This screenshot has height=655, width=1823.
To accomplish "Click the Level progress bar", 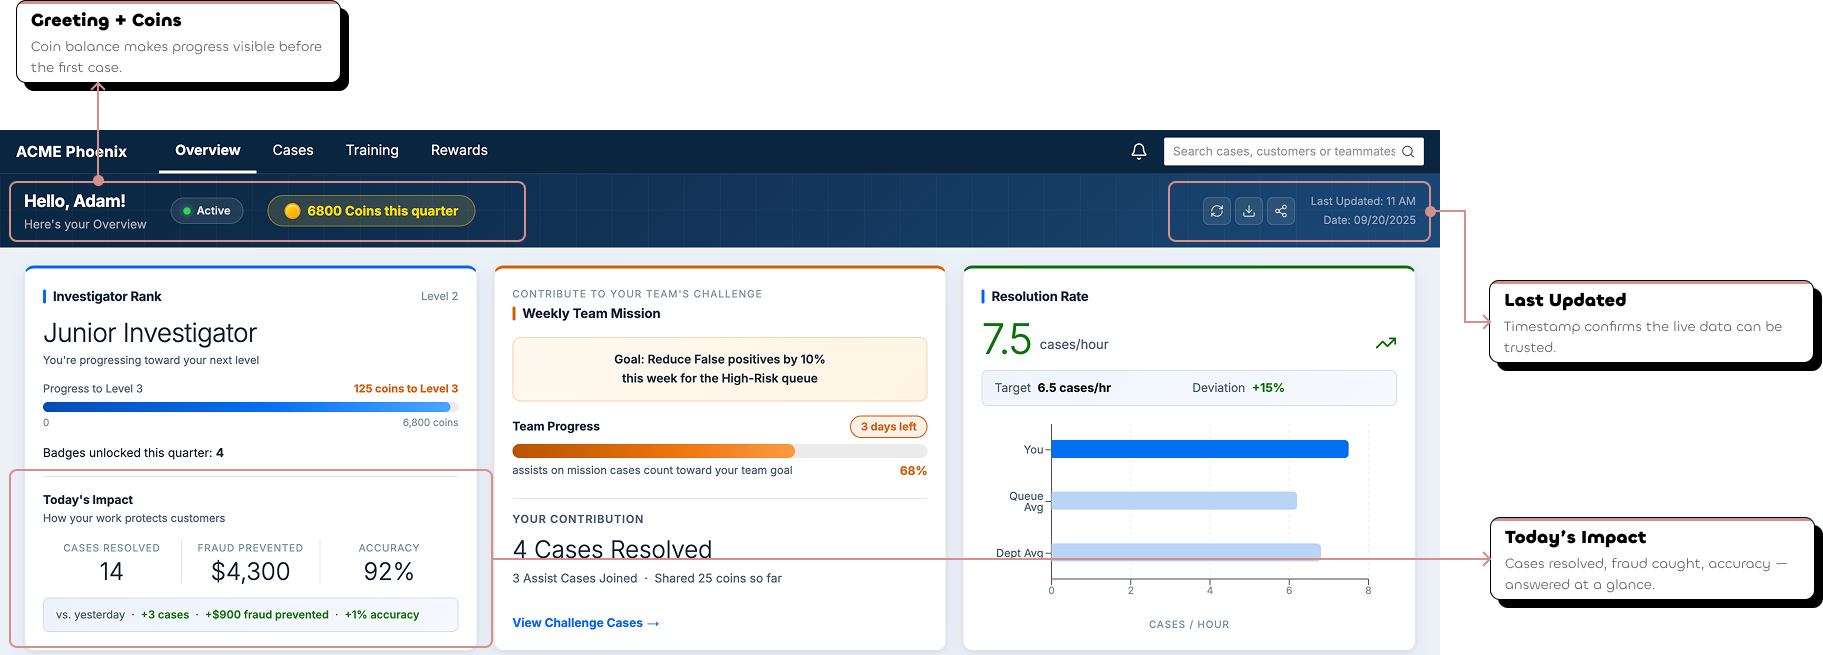I will (250, 407).
